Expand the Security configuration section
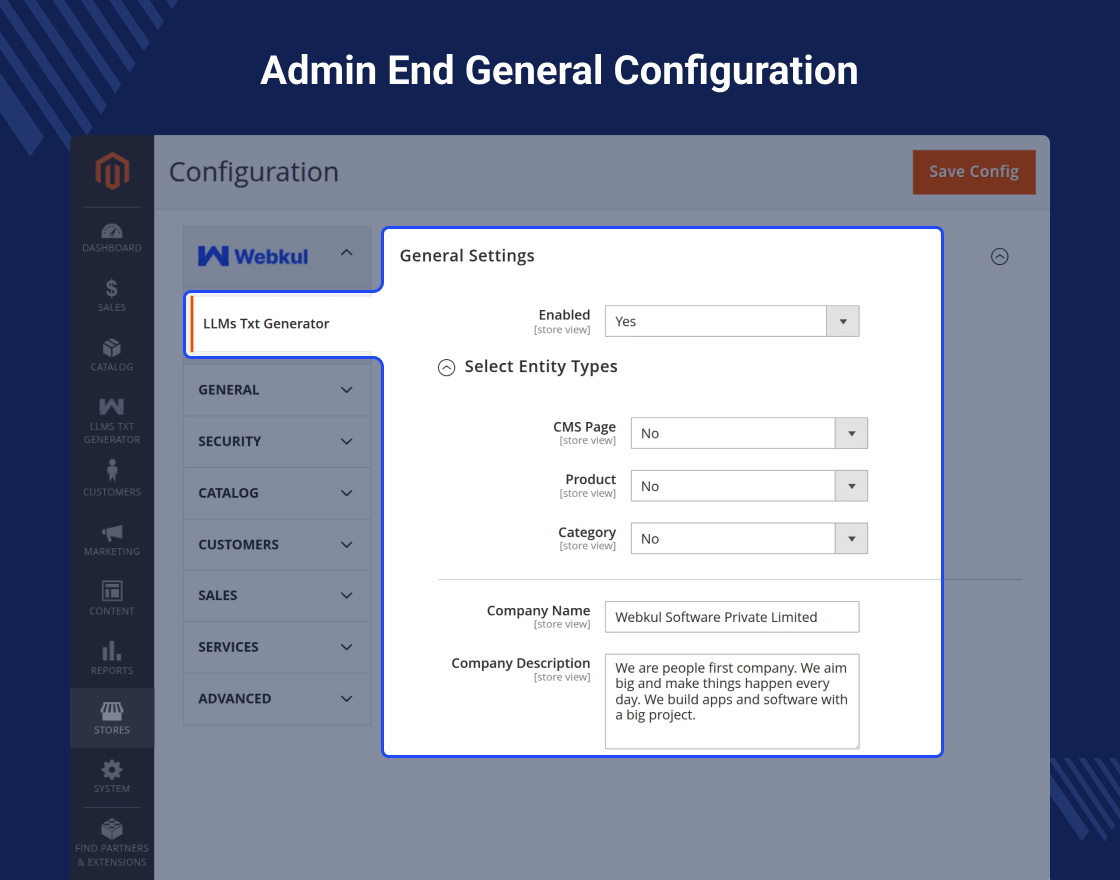Screen dimensions: 1120x880 click(276, 441)
